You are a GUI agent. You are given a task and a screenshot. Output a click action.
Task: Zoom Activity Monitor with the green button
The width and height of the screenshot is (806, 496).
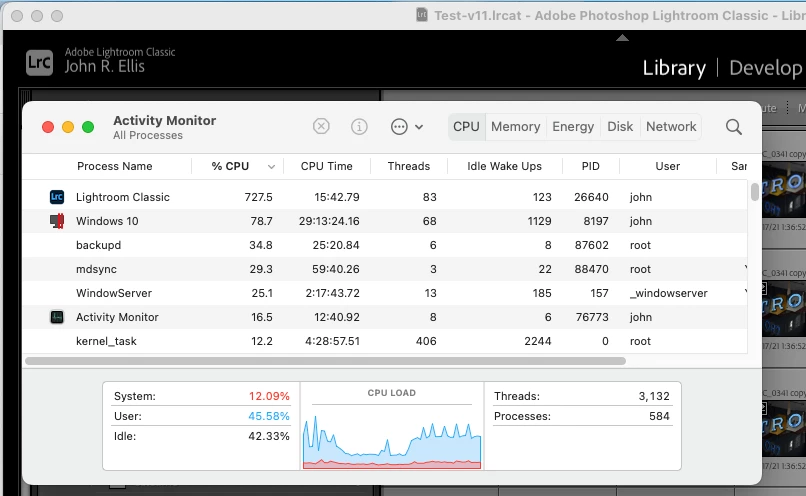click(x=88, y=127)
